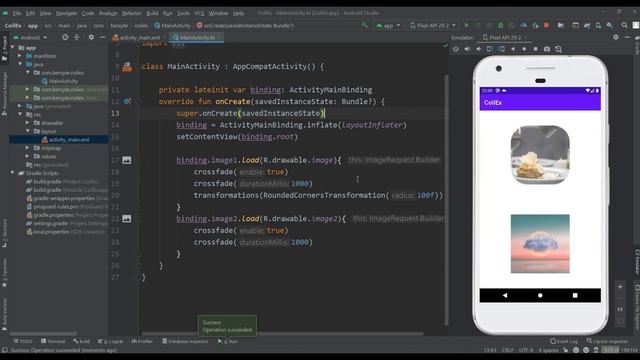Open the TODO tool window
The image size is (640, 360).
[x=23, y=341]
